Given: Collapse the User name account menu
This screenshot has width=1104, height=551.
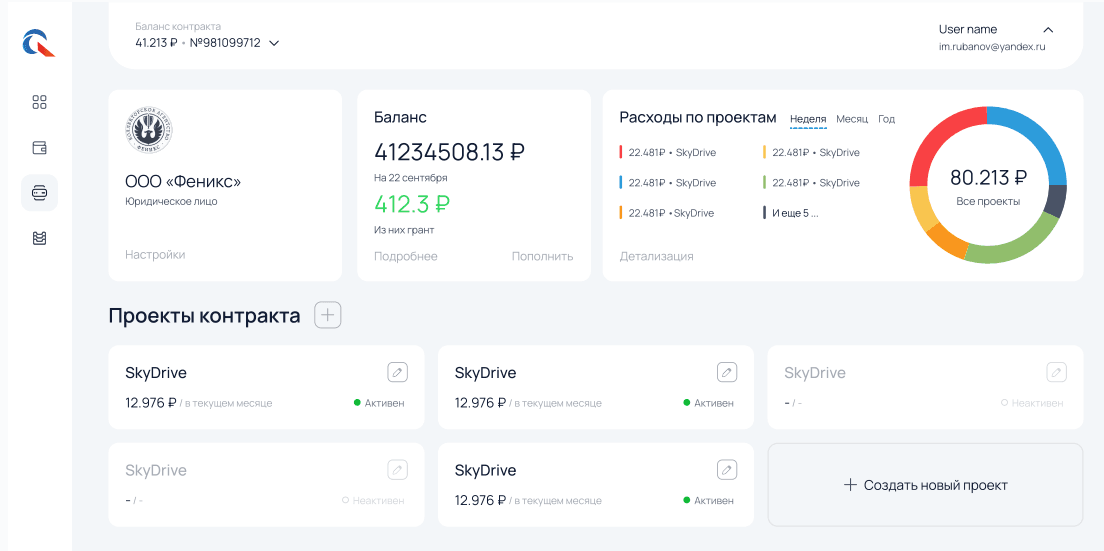Looking at the screenshot, I should coord(1048,30).
